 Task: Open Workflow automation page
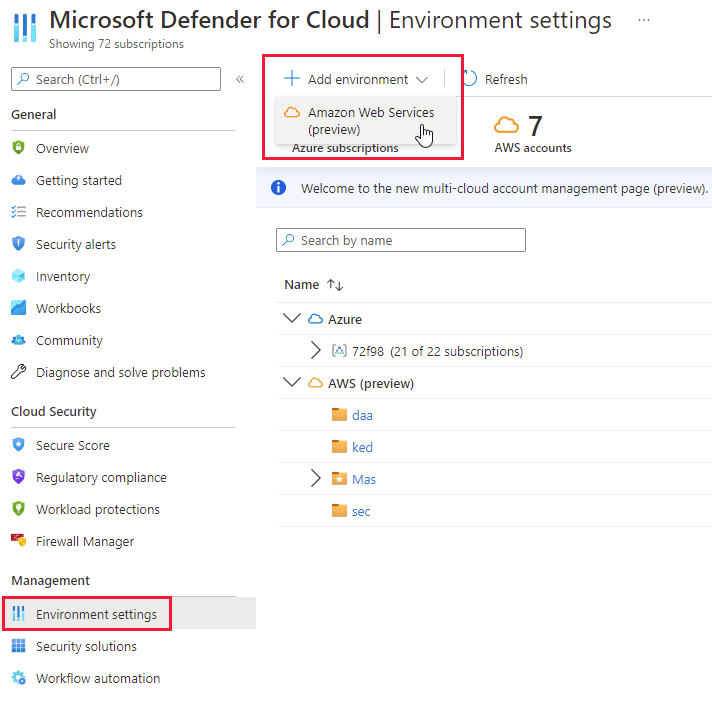coord(98,678)
